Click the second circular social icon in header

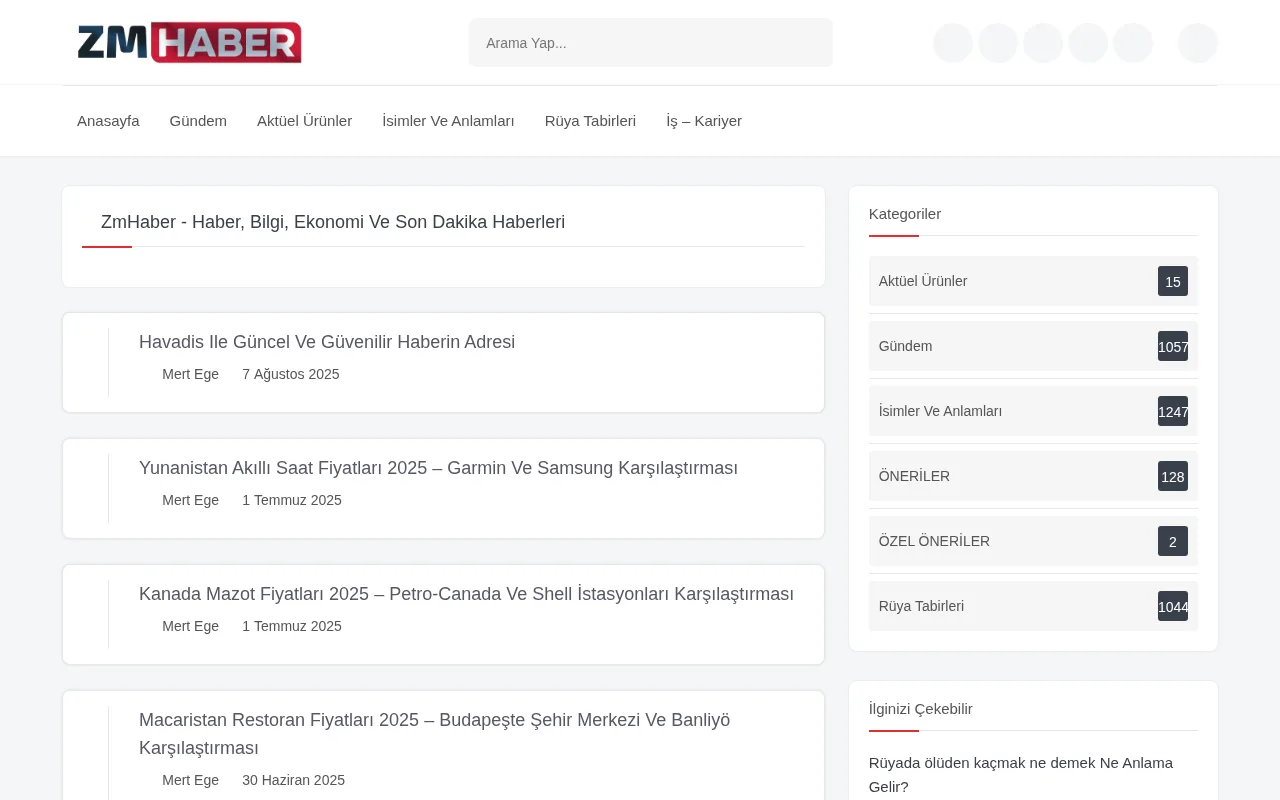[997, 43]
